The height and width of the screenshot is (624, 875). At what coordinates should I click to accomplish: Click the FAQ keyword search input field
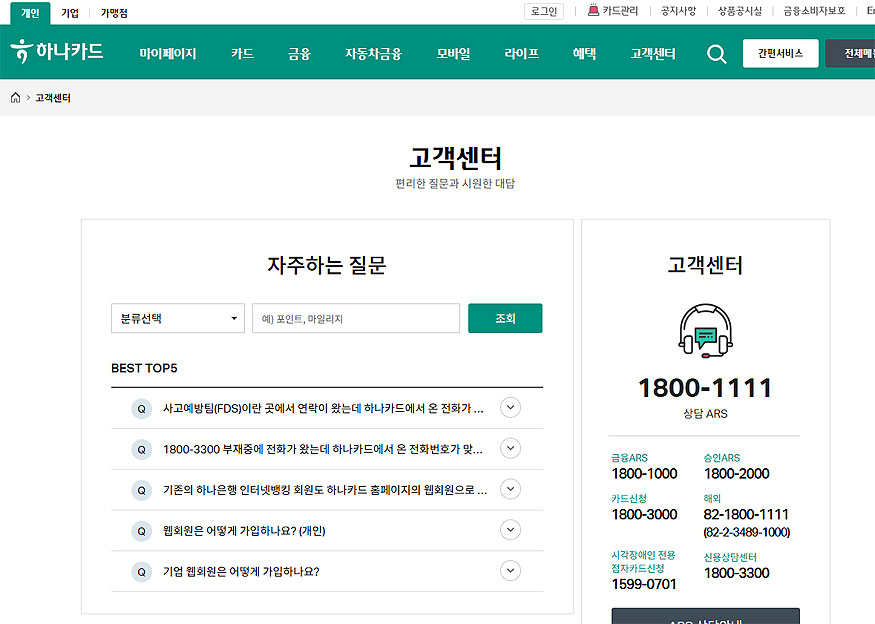click(x=356, y=318)
